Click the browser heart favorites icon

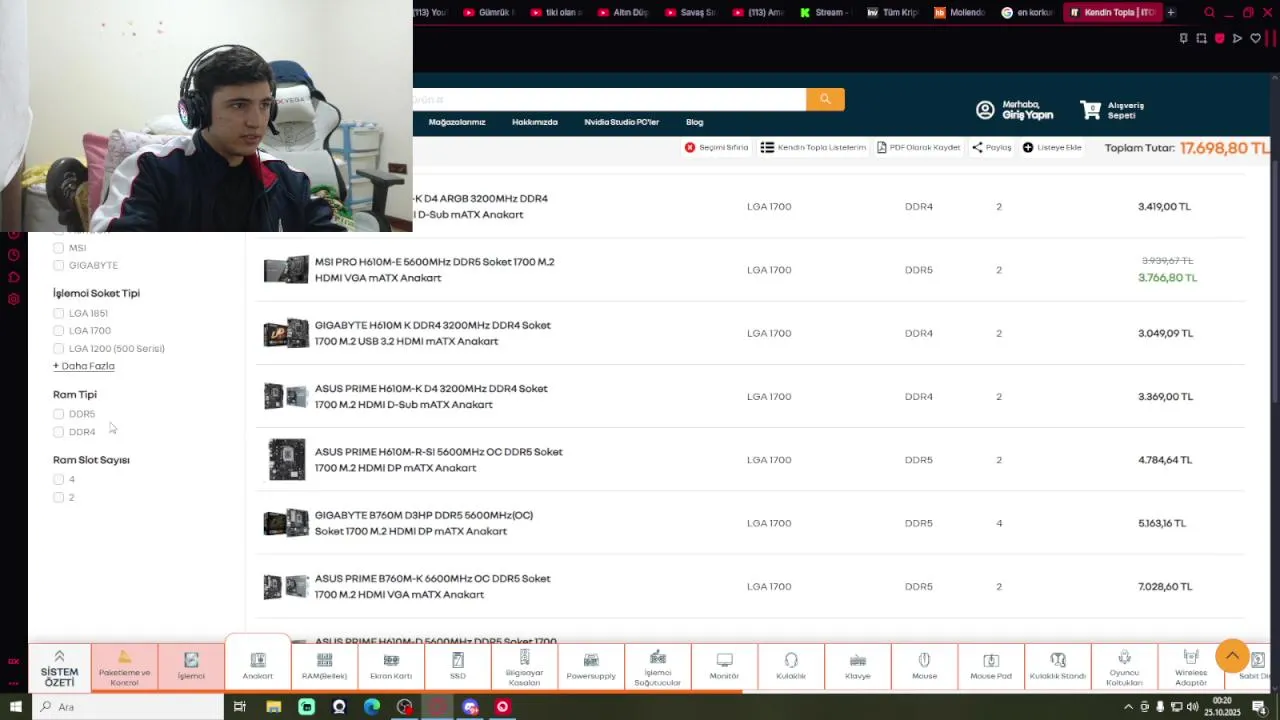[x=1255, y=38]
